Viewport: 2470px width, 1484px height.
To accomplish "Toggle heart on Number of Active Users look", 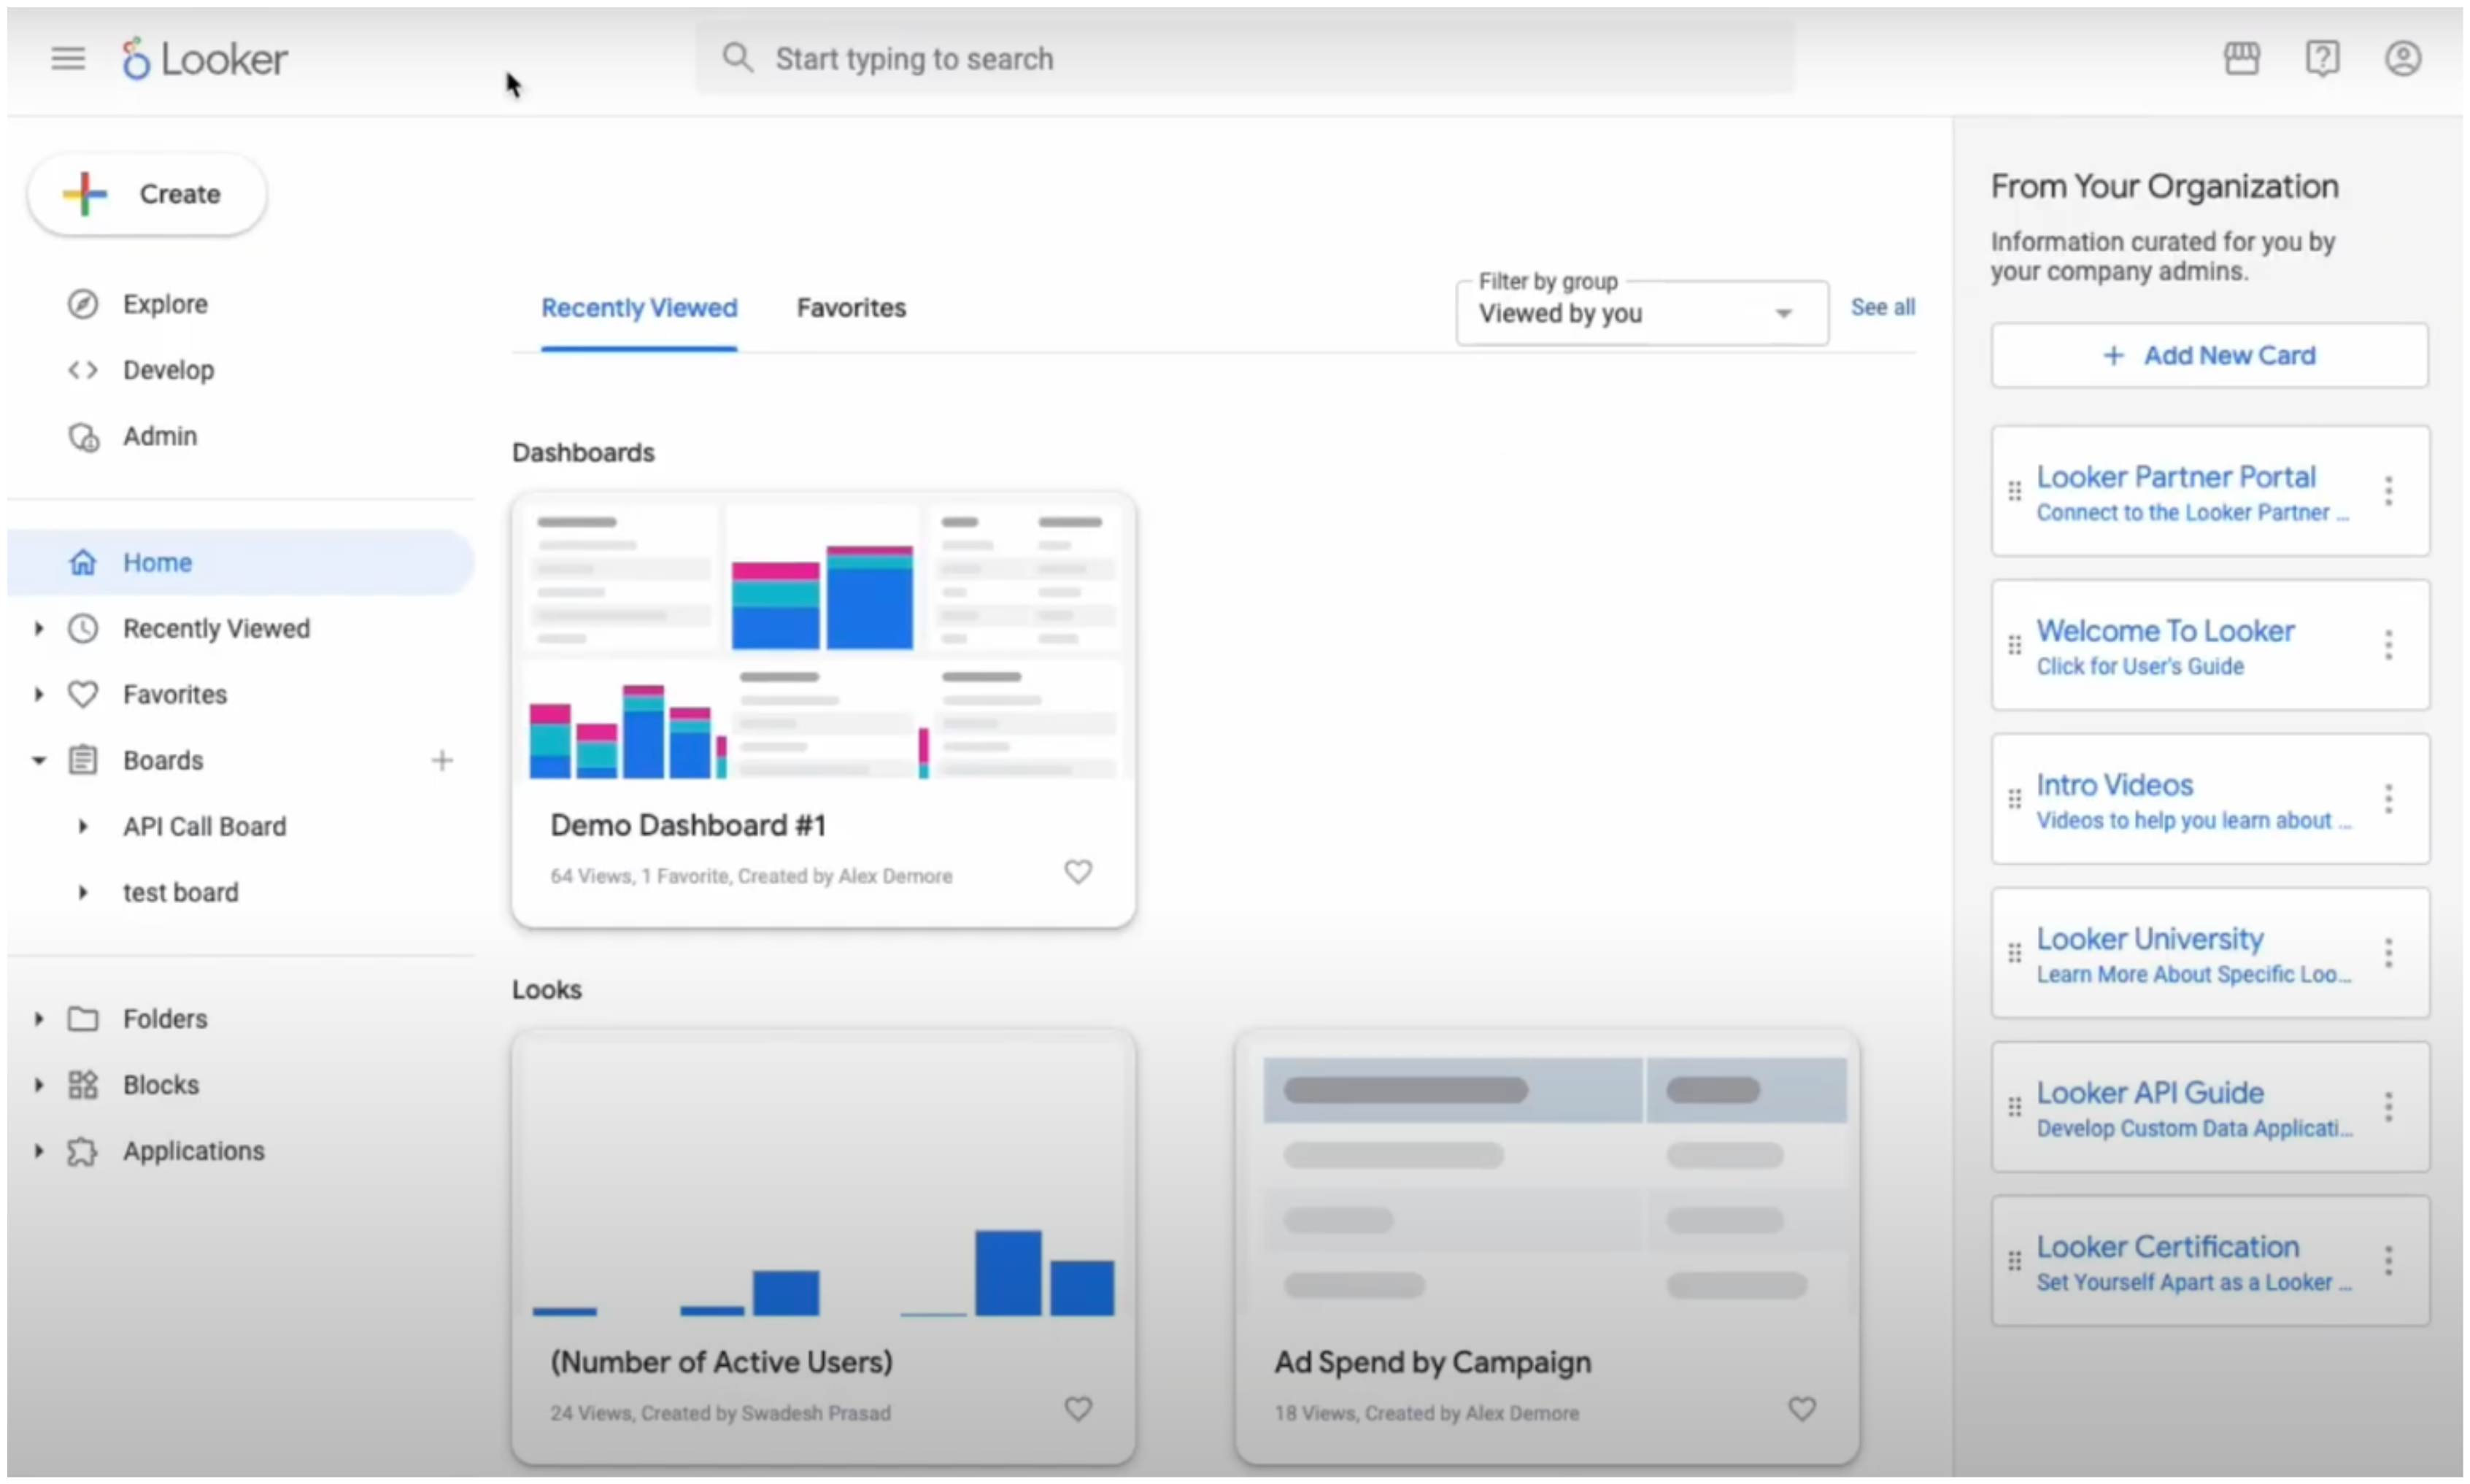I will (1077, 1409).
